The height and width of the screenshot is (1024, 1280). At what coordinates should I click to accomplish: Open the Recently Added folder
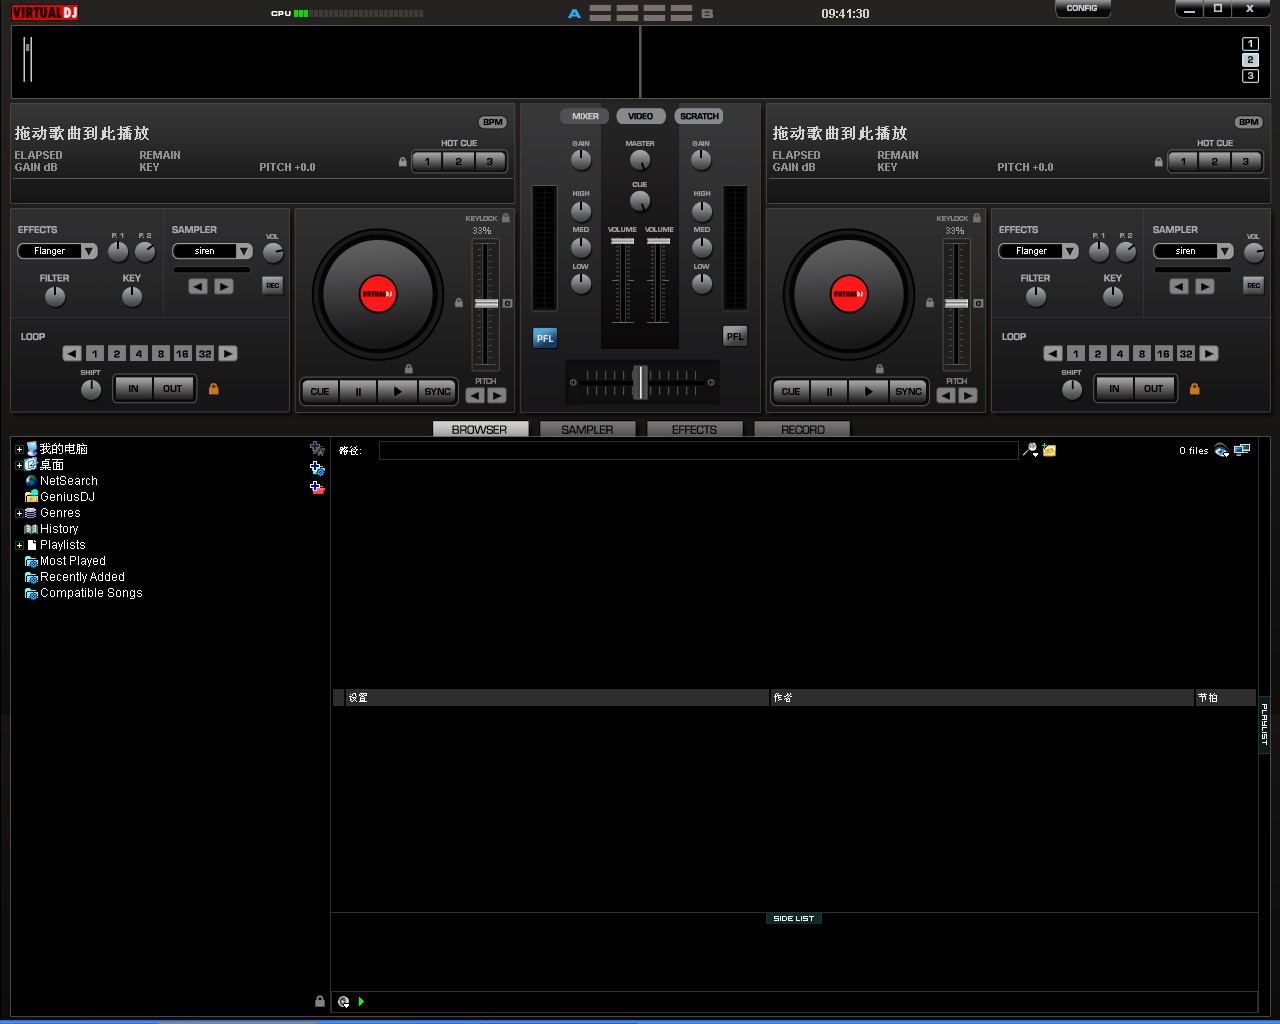click(82, 577)
